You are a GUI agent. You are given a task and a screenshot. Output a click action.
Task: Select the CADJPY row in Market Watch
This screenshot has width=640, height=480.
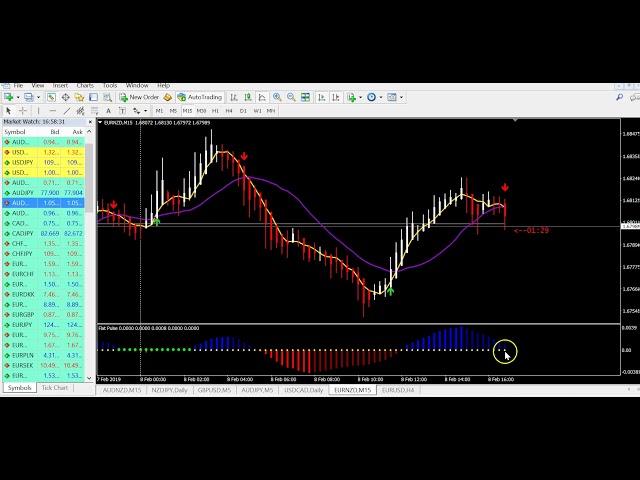click(22, 233)
